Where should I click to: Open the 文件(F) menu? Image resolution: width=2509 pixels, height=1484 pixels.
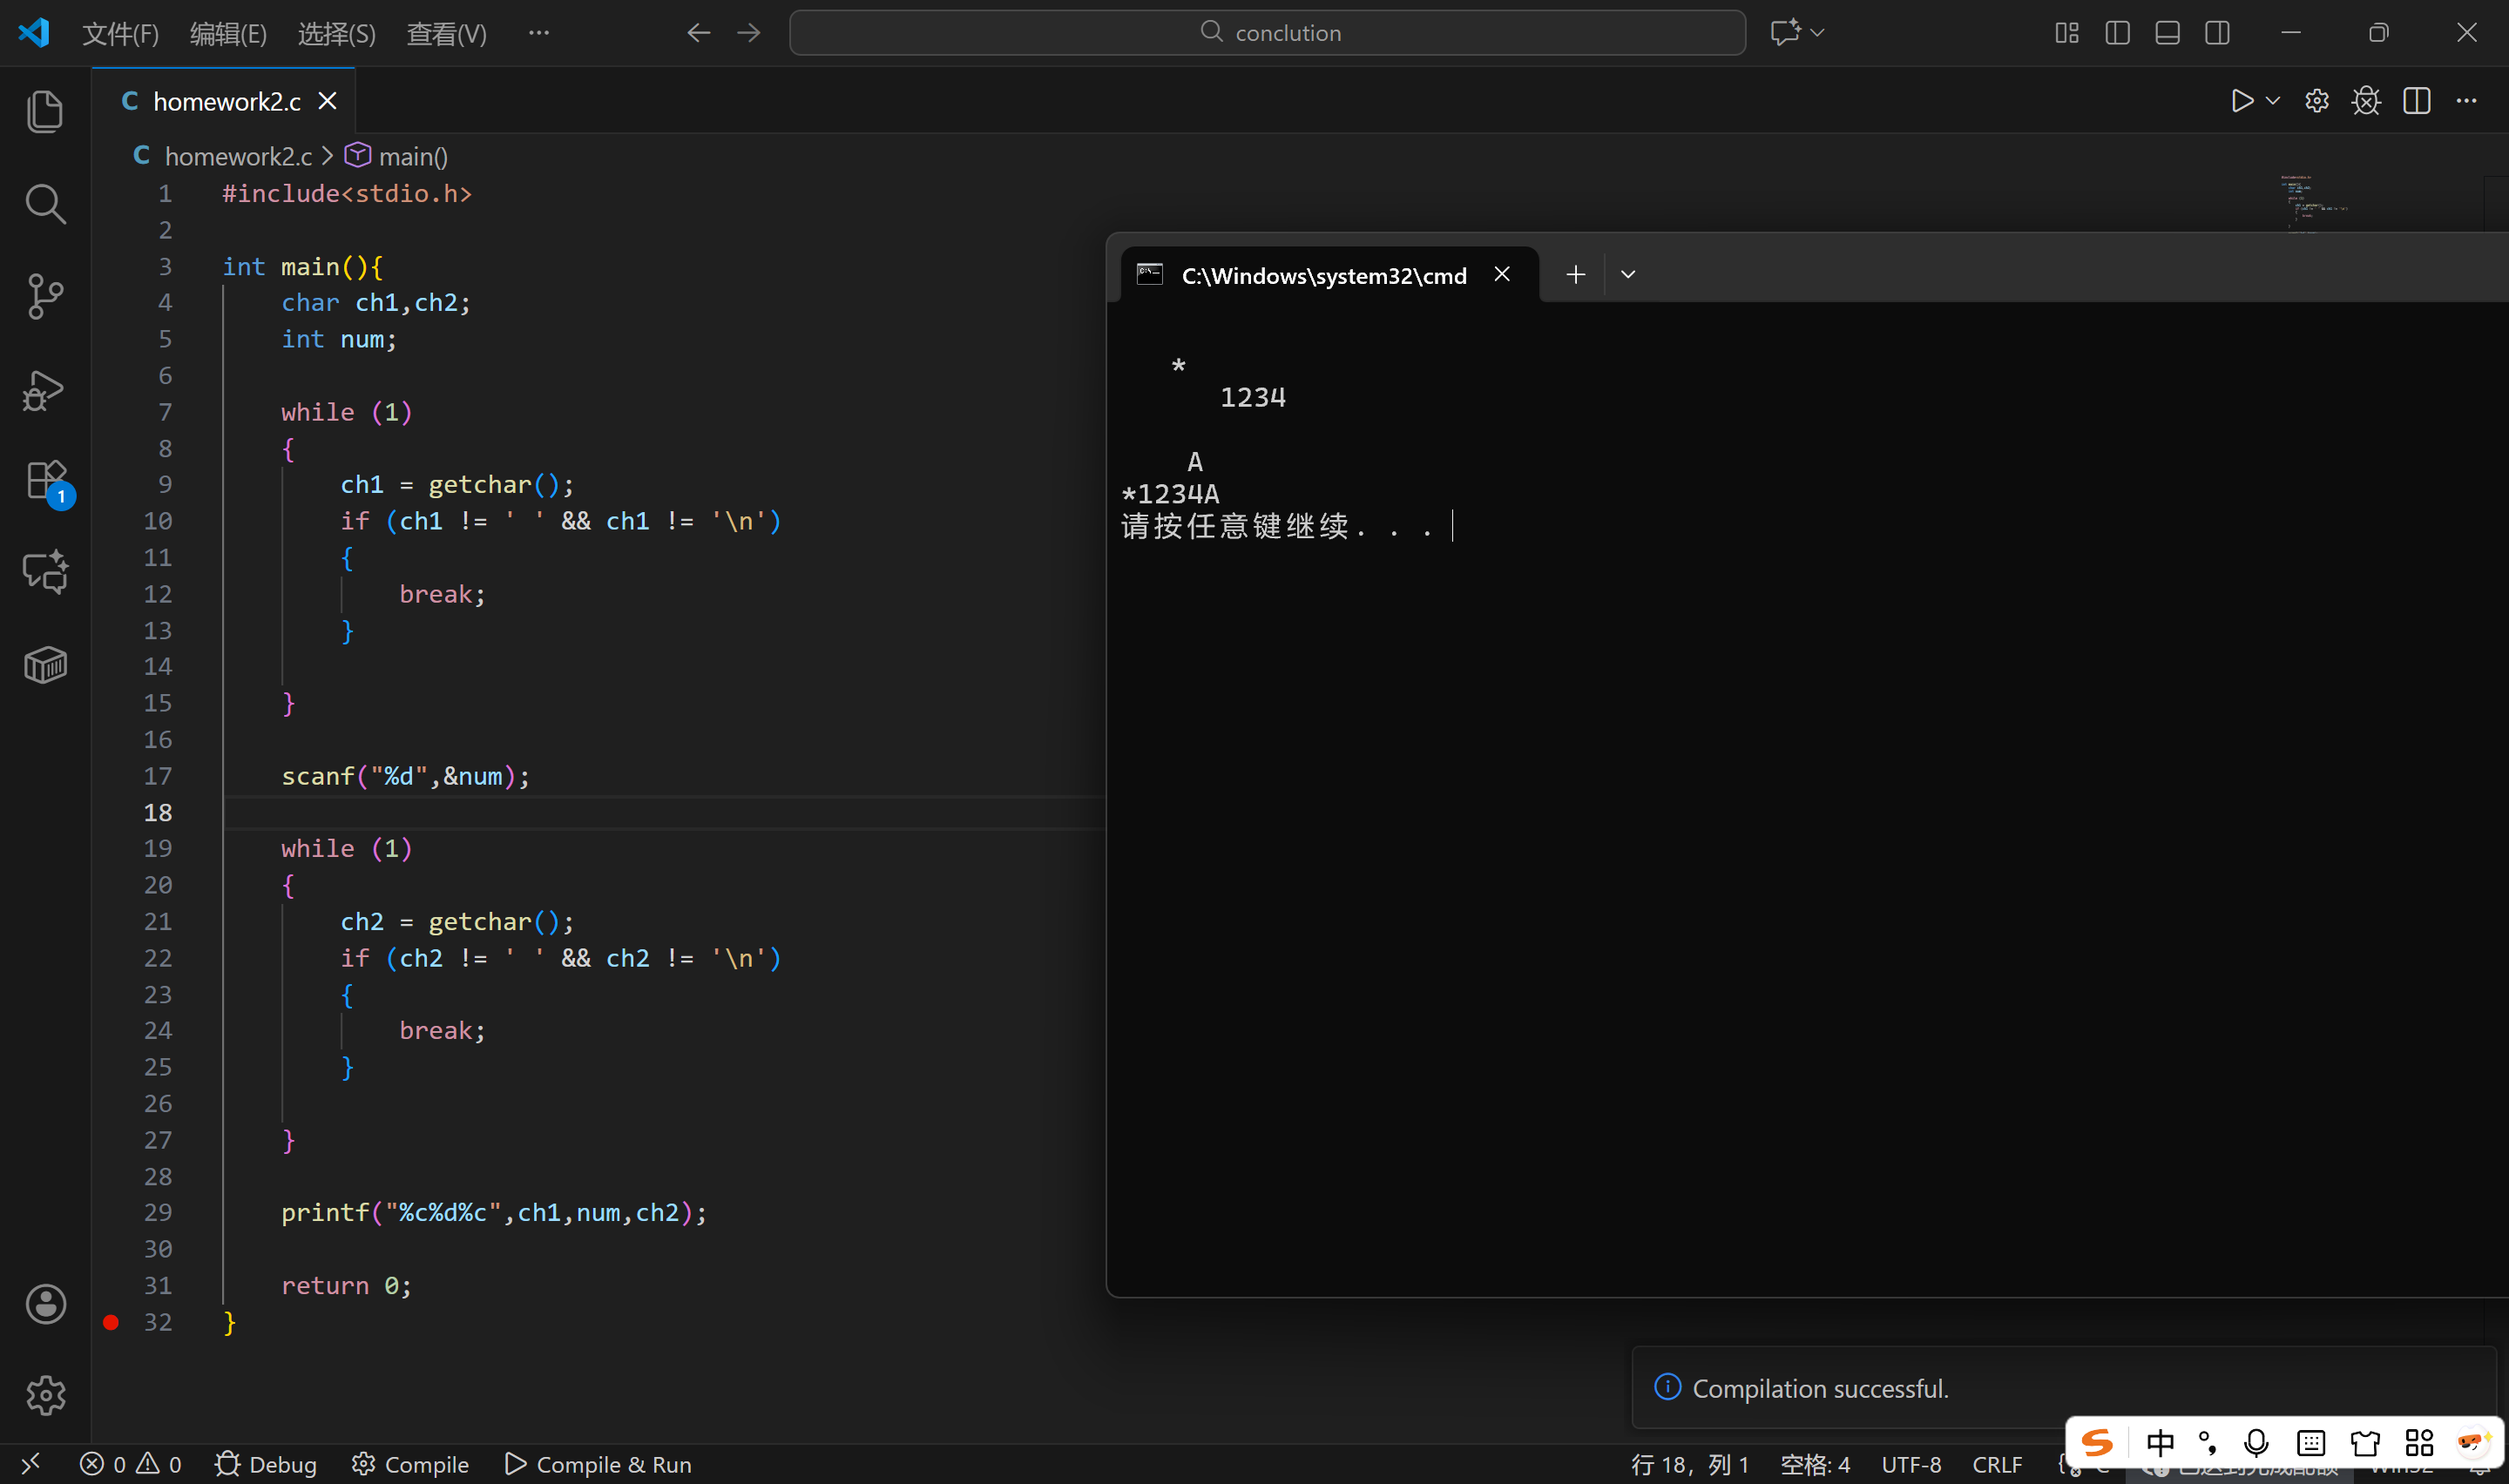(120, 33)
